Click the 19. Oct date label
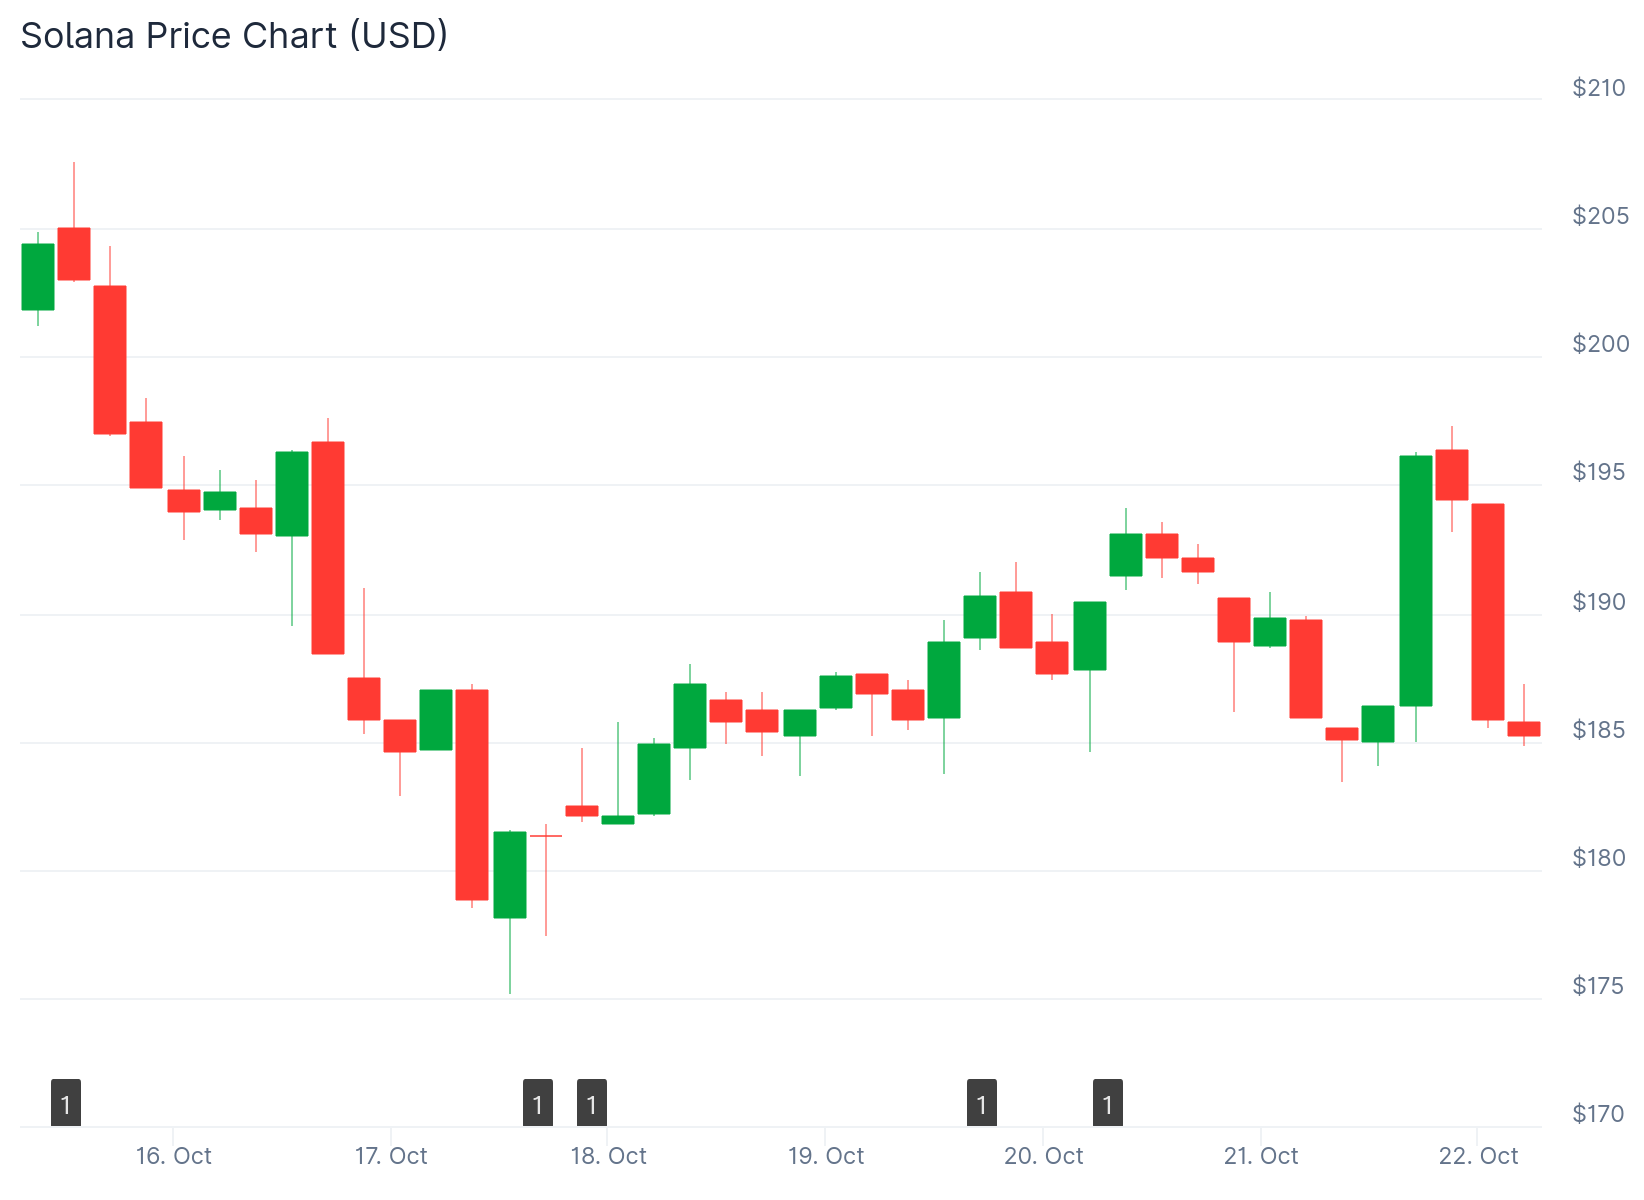Screen dimensions: 1644x1200 coord(826,1156)
